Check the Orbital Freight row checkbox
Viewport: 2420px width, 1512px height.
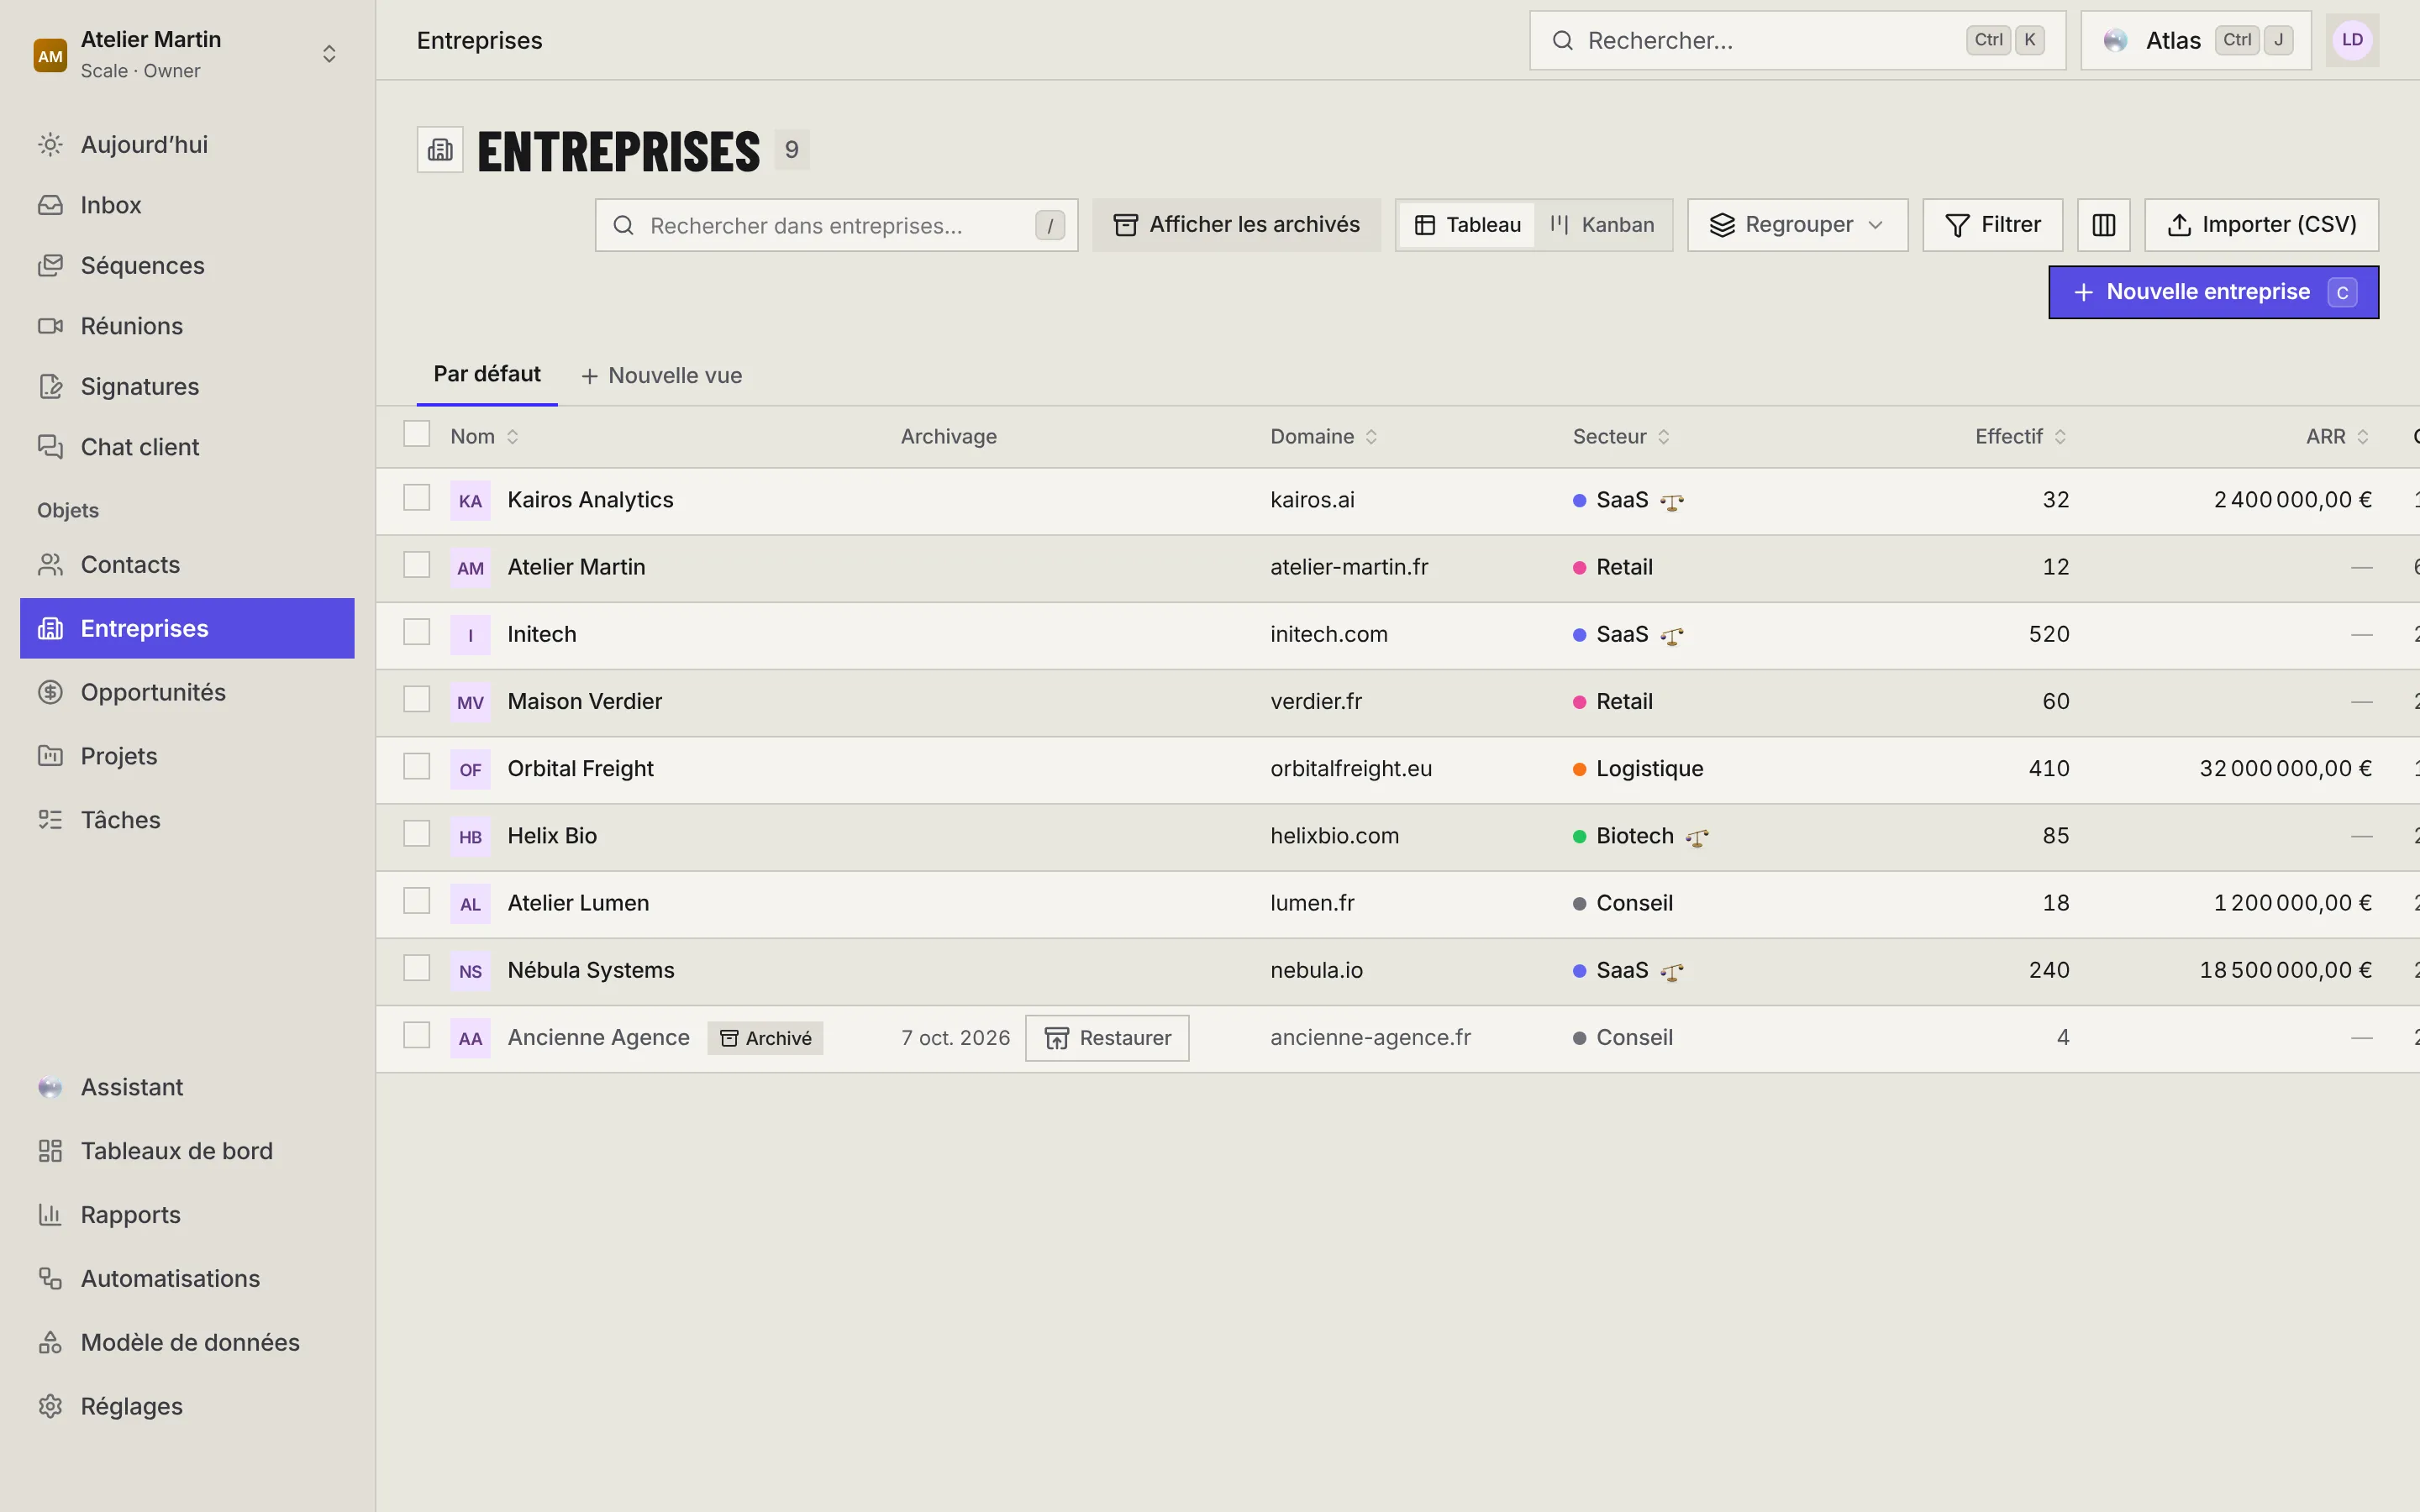pos(416,767)
